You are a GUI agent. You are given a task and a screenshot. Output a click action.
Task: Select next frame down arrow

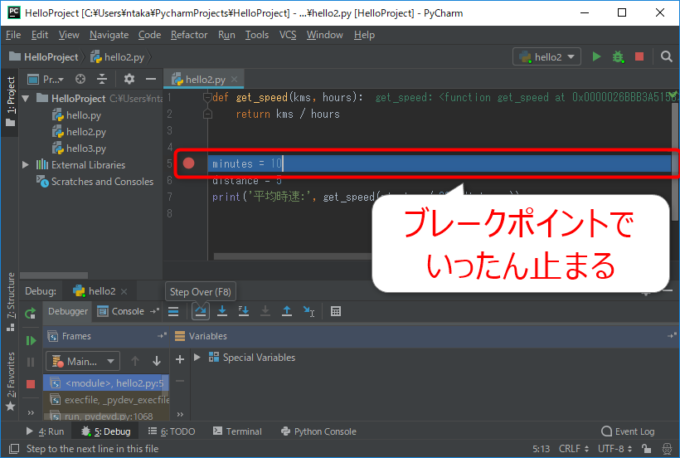(157, 361)
